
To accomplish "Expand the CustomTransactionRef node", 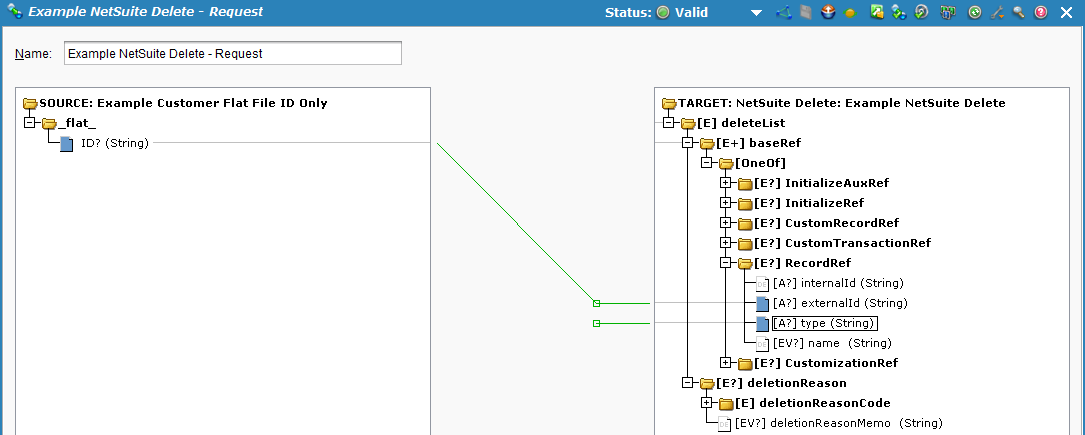I will [x=726, y=243].
